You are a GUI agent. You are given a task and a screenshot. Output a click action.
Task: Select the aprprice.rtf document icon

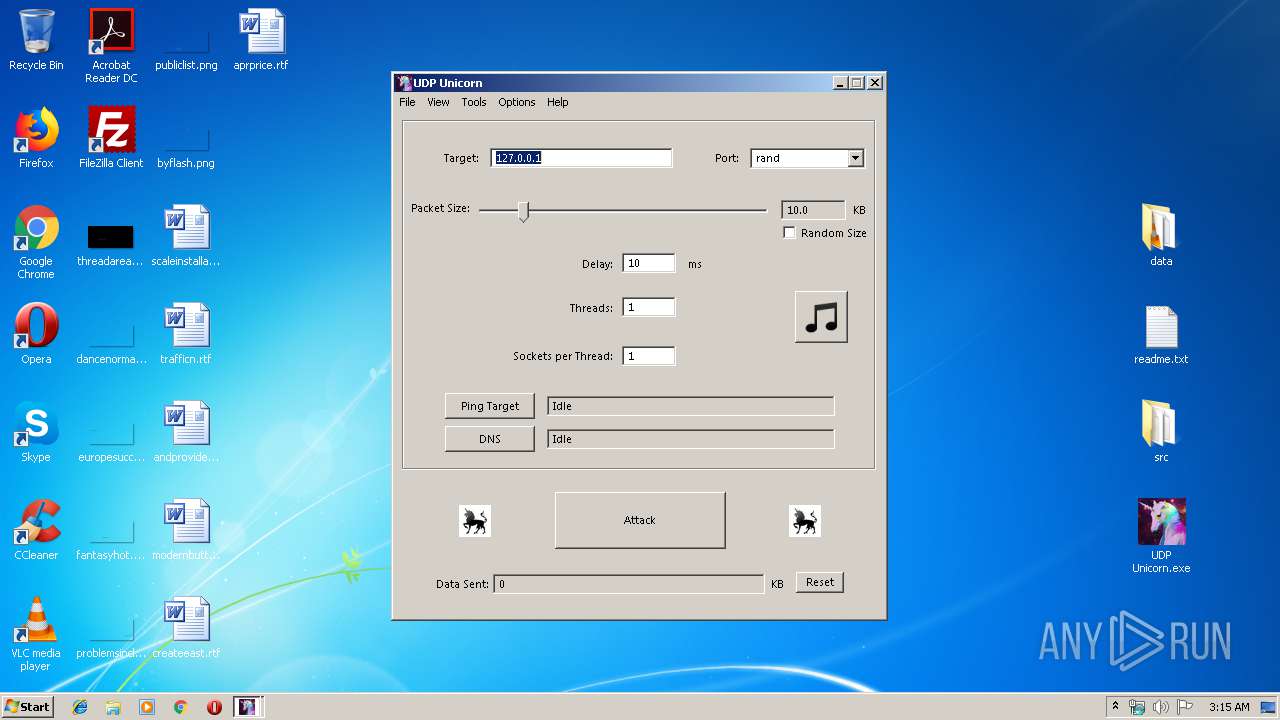[x=261, y=40]
